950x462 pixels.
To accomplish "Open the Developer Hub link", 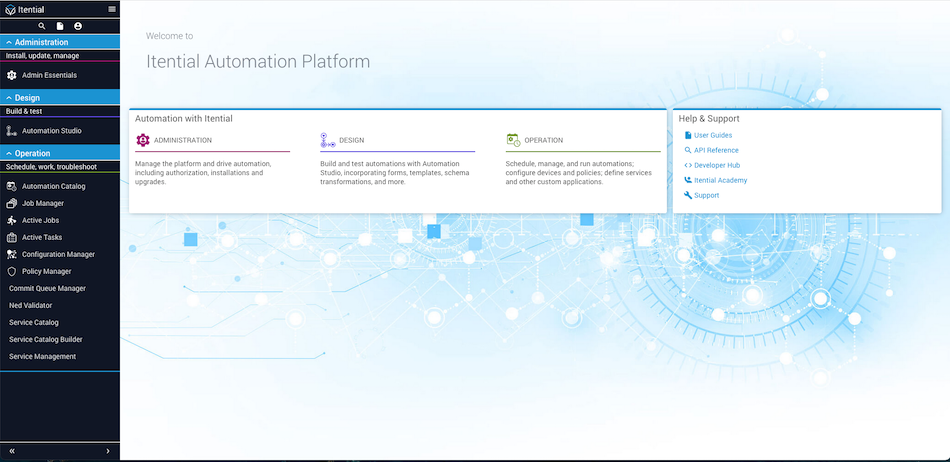I will click(x=717, y=165).
